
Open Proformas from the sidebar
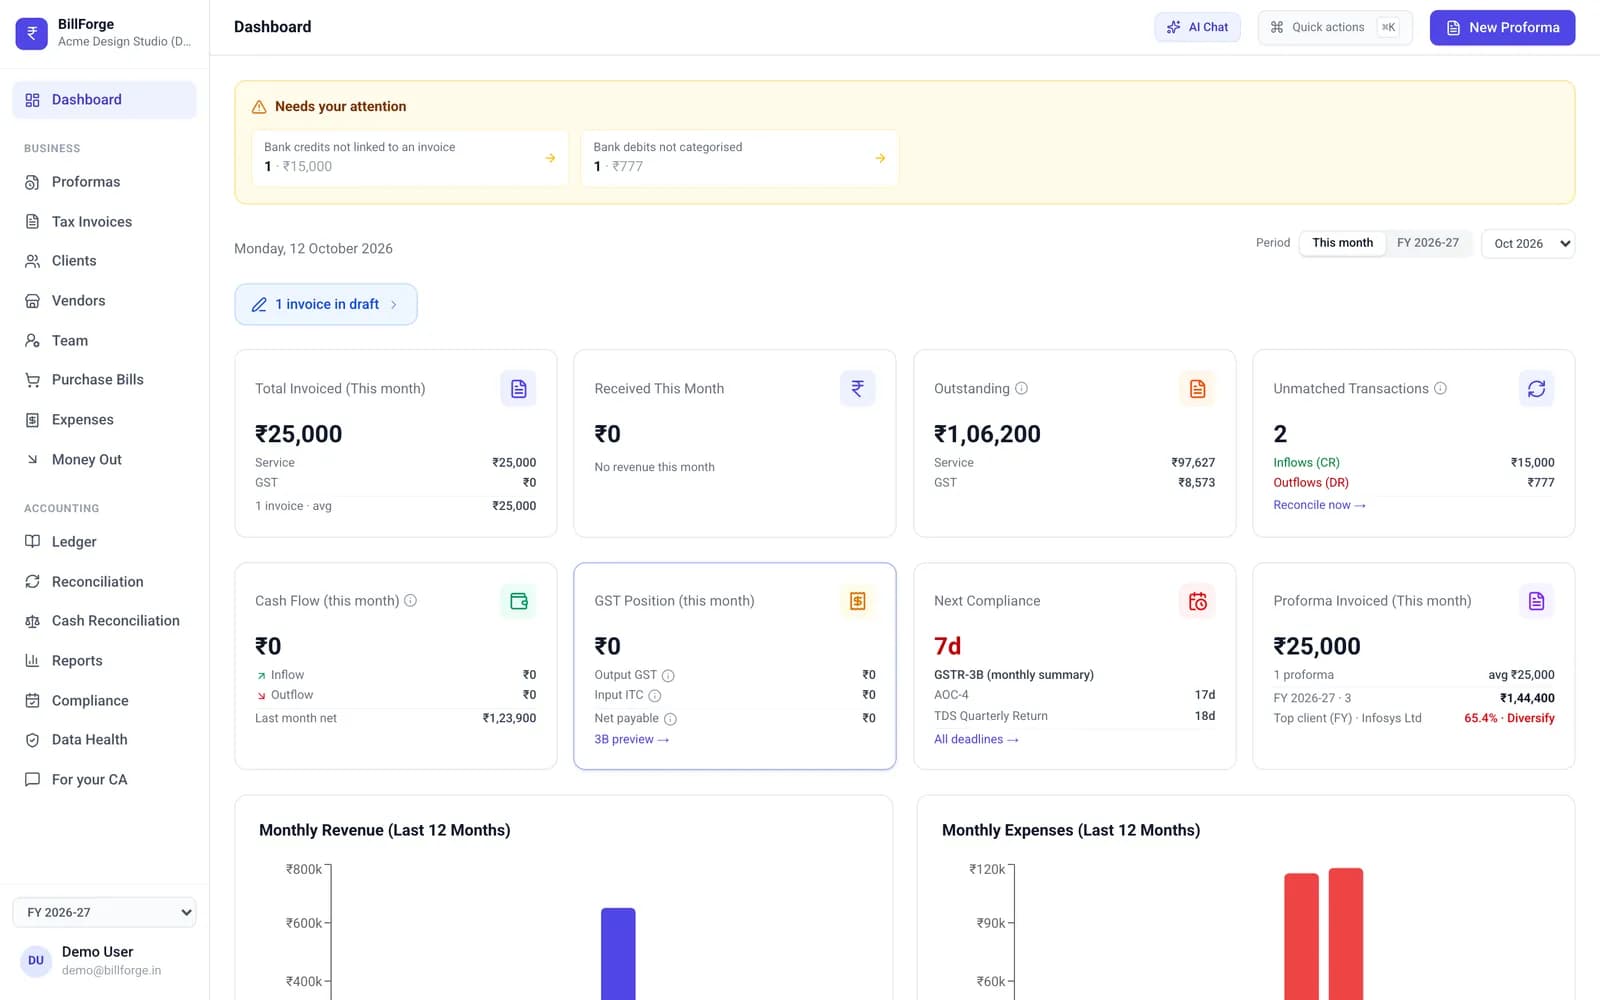(104, 182)
